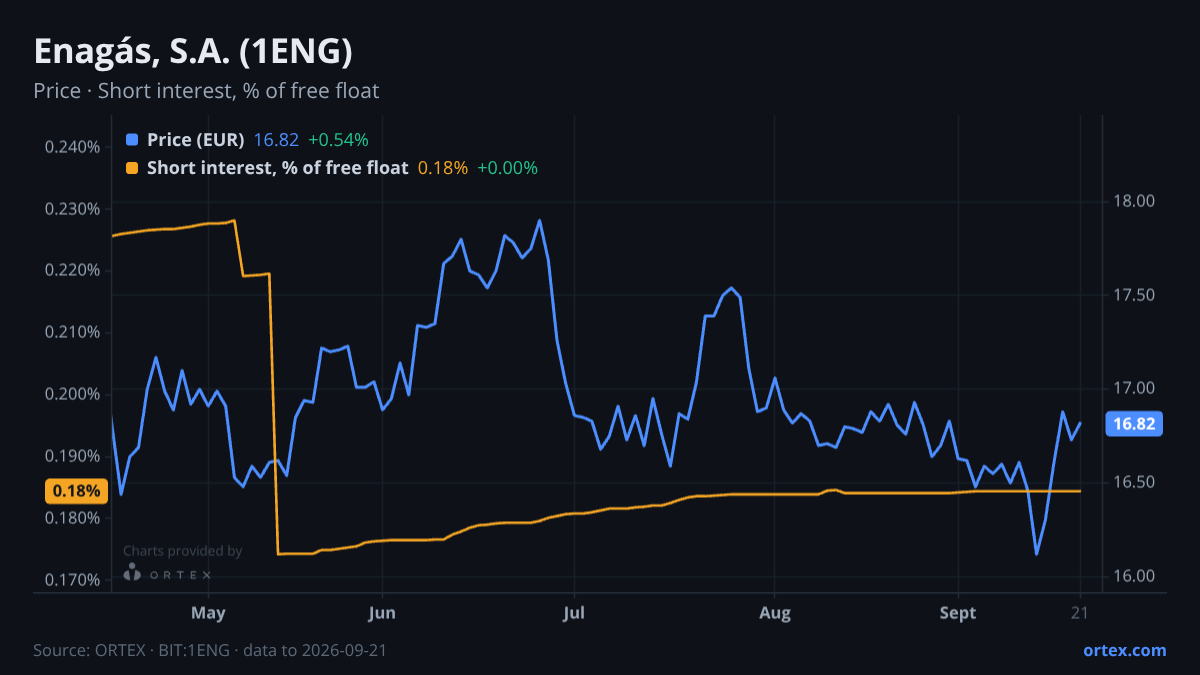
Task: Click the orange Short interest legend swatch
Action: pos(132,168)
